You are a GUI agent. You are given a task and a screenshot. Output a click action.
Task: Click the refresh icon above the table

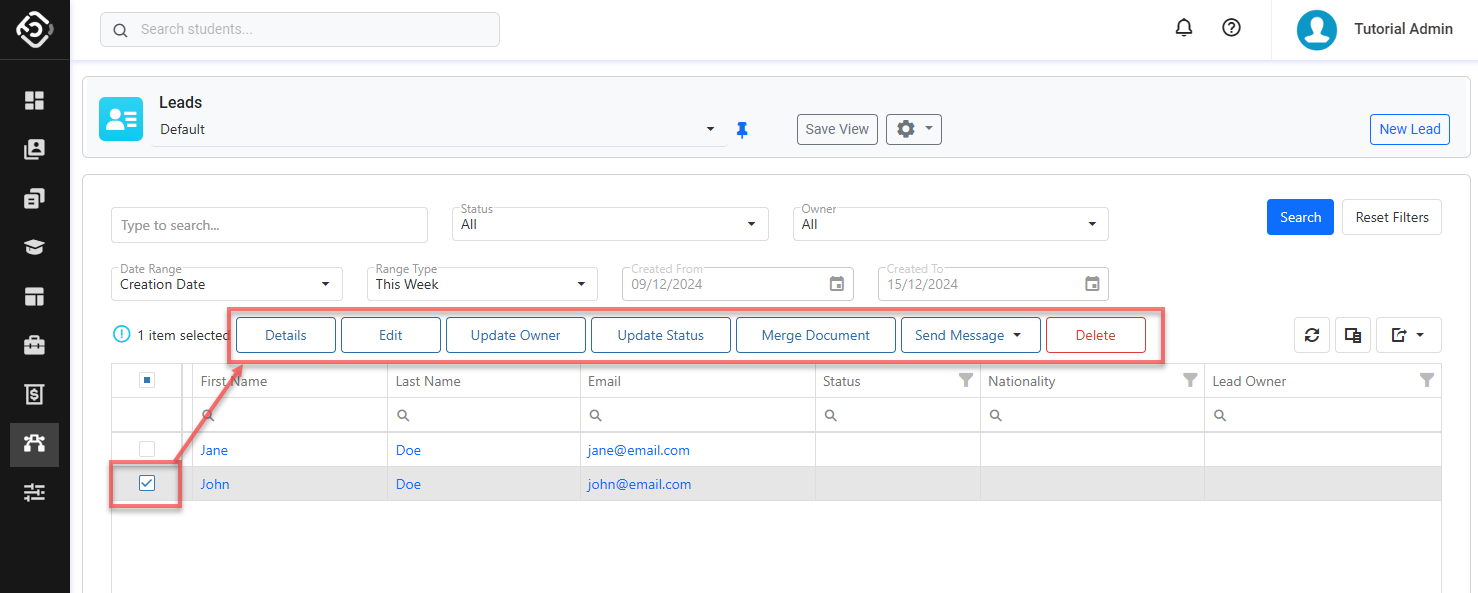(1312, 336)
